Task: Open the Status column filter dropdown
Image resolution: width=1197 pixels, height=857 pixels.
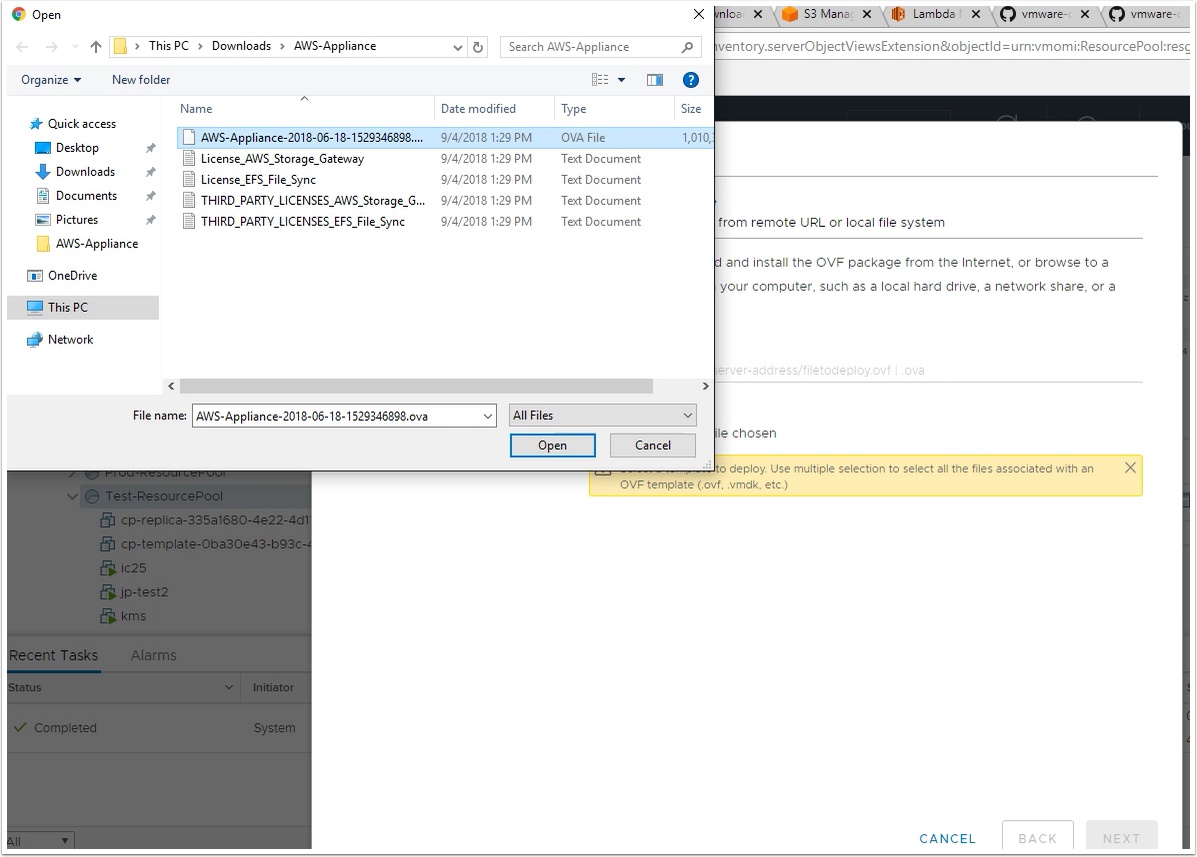Action: coord(228,688)
